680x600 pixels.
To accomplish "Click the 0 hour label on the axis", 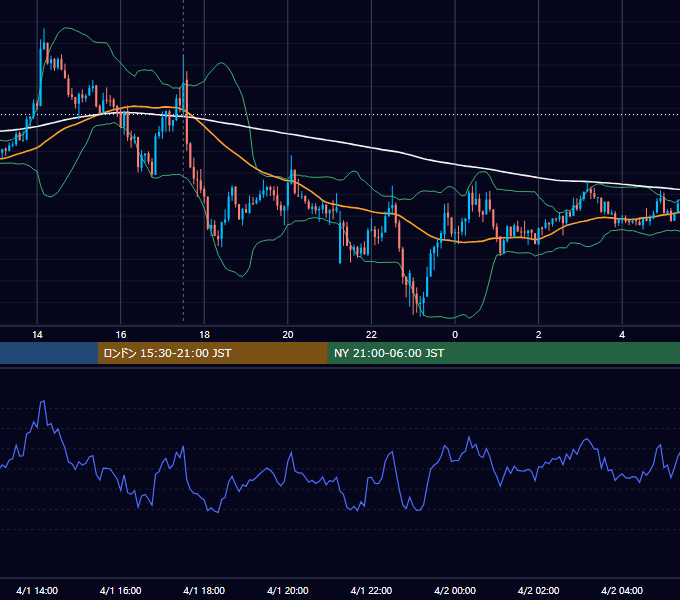I will click(x=455, y=335).
